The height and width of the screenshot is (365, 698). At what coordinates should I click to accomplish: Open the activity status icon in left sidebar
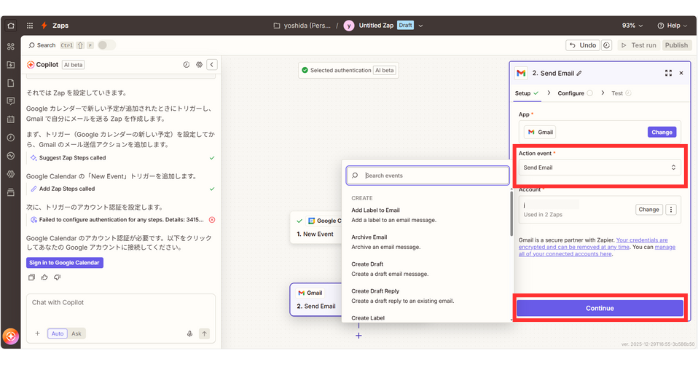click(x=11, y=156)
